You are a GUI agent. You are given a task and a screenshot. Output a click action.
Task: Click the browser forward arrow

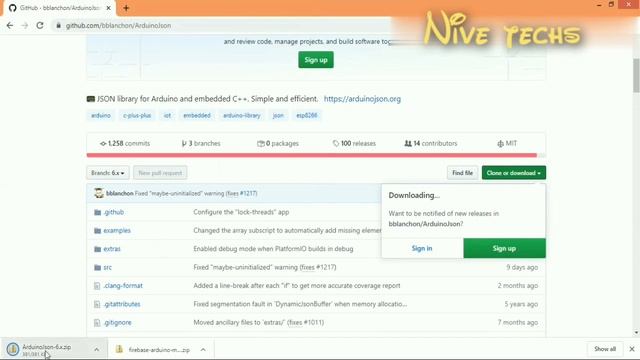click(x=24, y=25)
